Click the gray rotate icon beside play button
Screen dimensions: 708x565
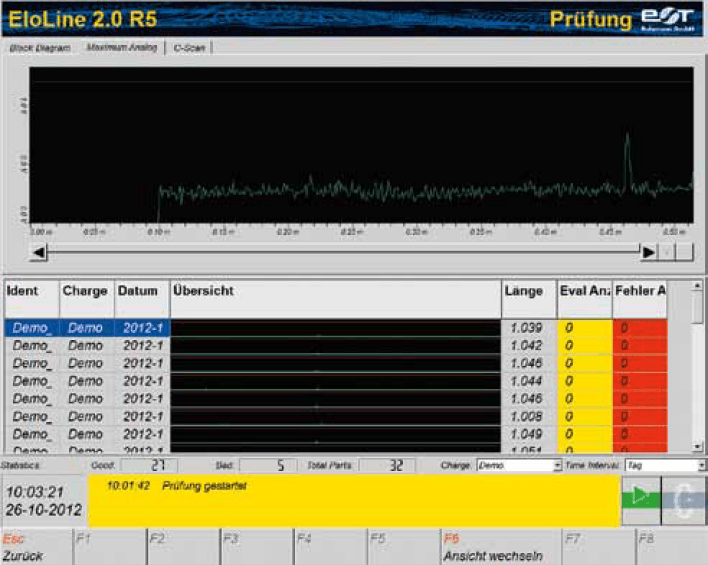tap(684, 500)
